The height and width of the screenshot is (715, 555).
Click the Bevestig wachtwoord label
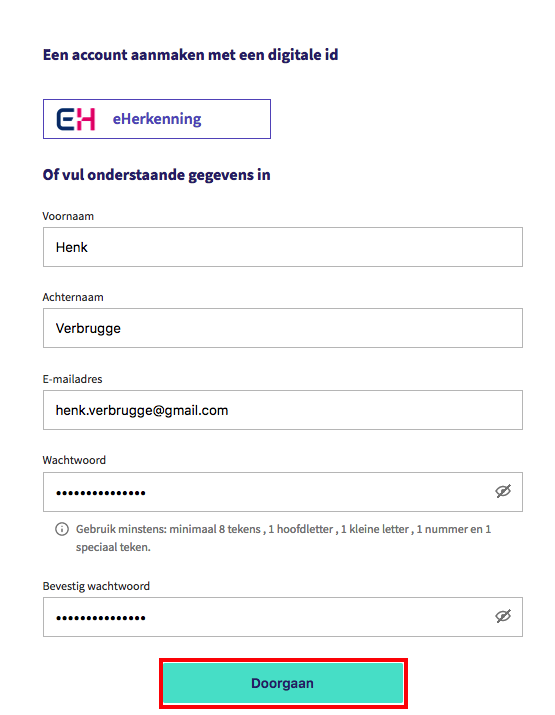pyautogui.click(x=96, y=586)
